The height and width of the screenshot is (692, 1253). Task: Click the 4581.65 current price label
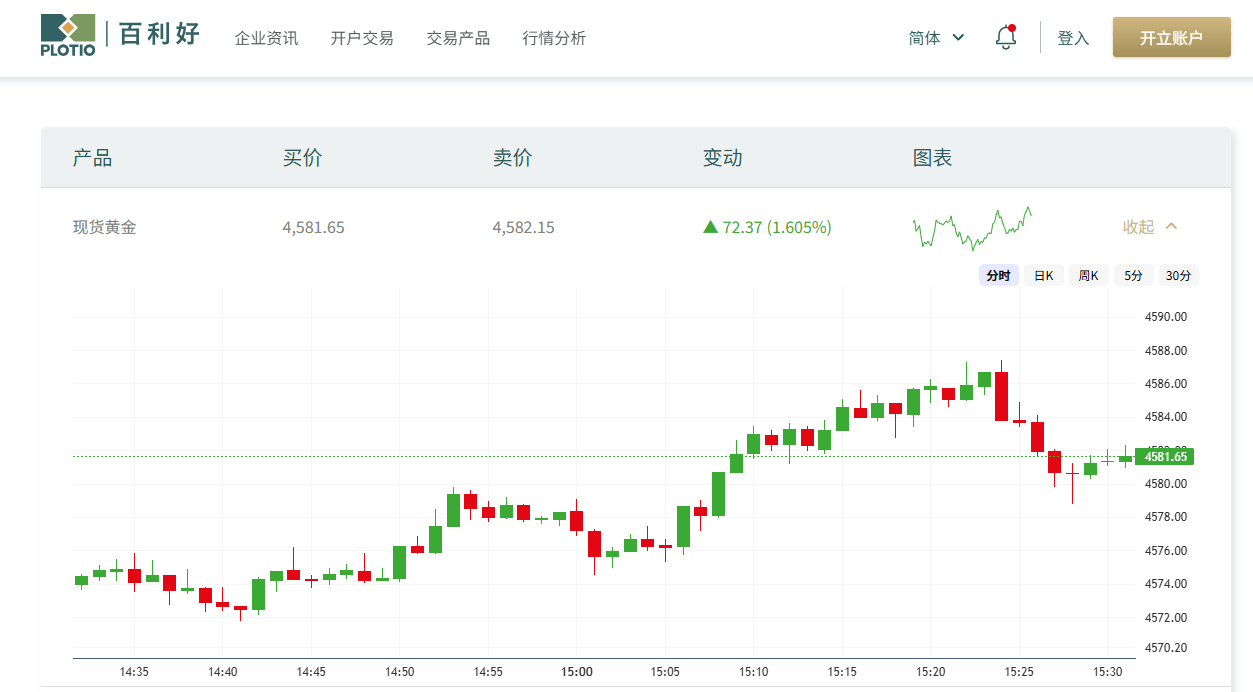point(1165,457)
